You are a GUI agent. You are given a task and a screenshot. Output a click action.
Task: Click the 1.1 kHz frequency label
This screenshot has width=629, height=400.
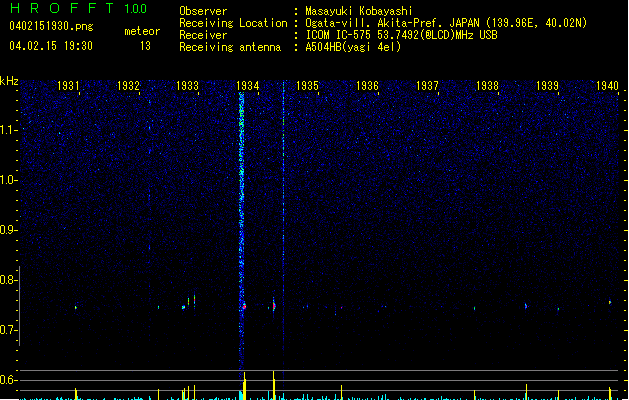click(x=8, y=130)
